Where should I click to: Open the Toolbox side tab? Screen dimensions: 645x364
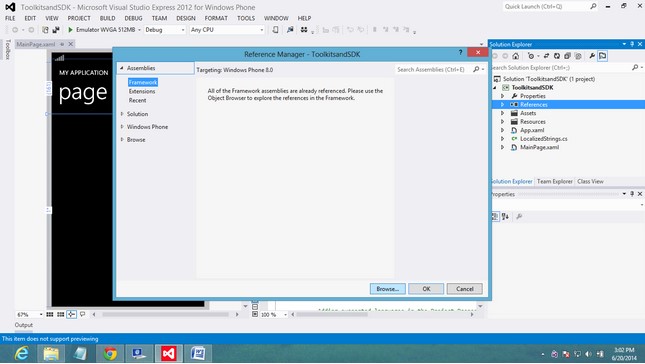pos(7,49)
